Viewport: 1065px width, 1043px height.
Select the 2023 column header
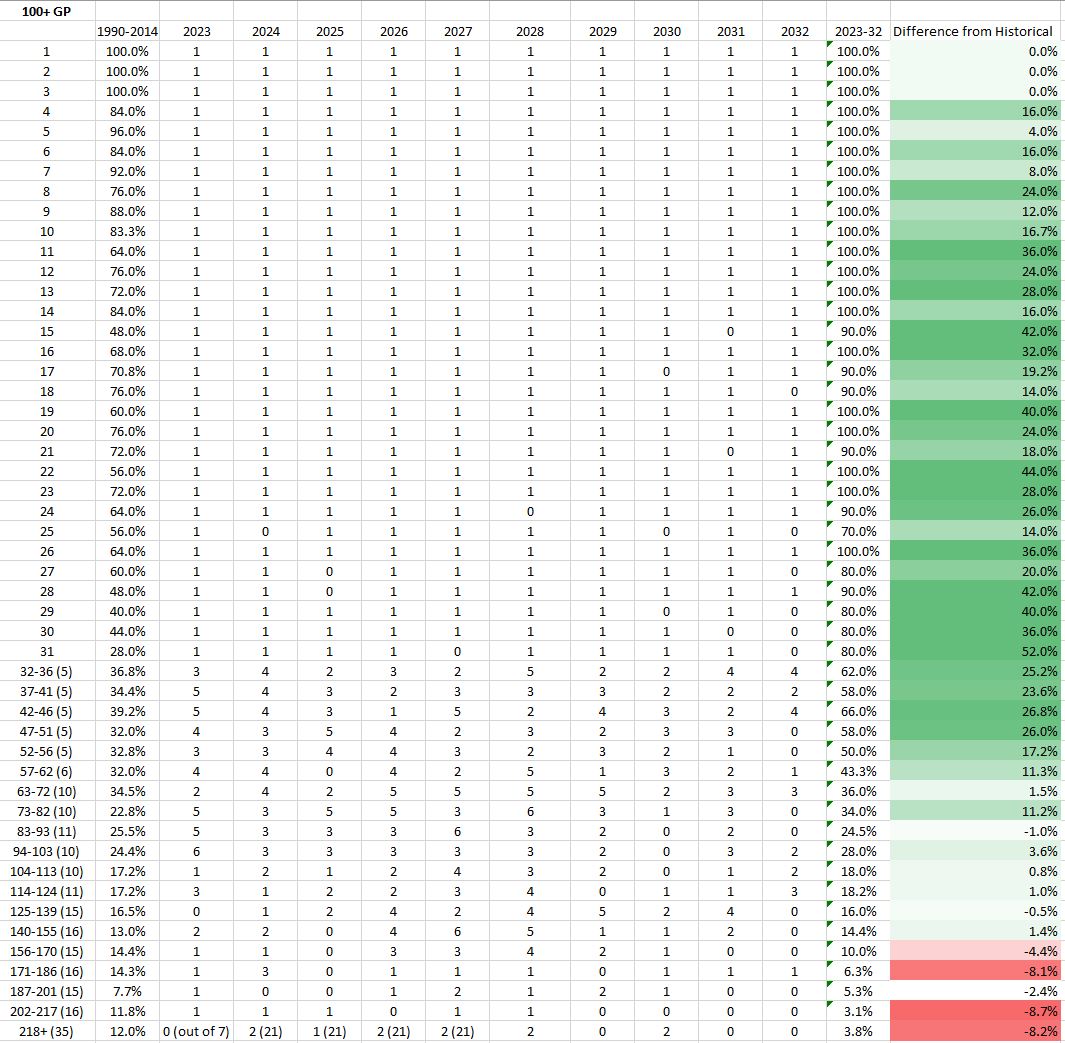197,31
